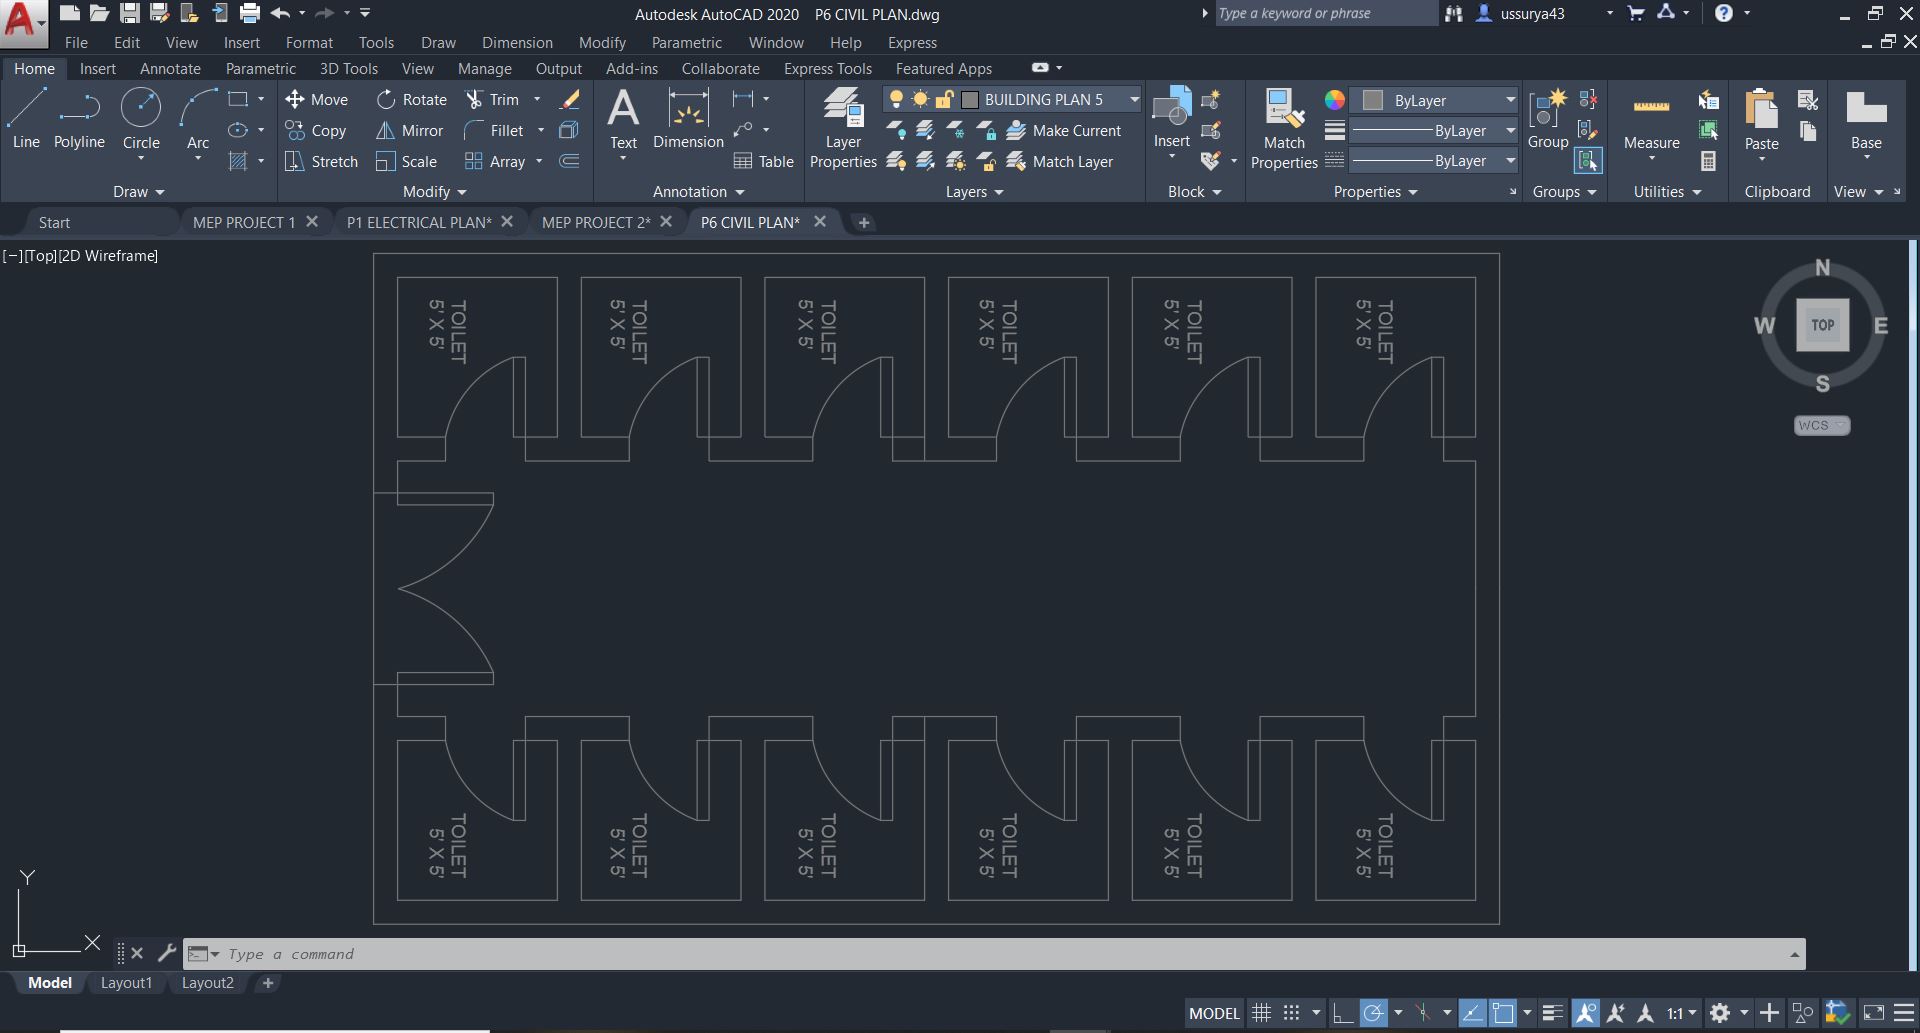Viewport: 1920px width, 1033px height.
Task: Click the new drawing tab plus button
Action: click(x=864, y=222)
